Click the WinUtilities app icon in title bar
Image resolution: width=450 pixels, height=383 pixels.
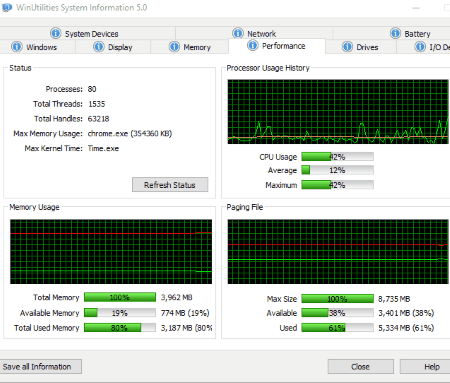(x=6, y=7)
